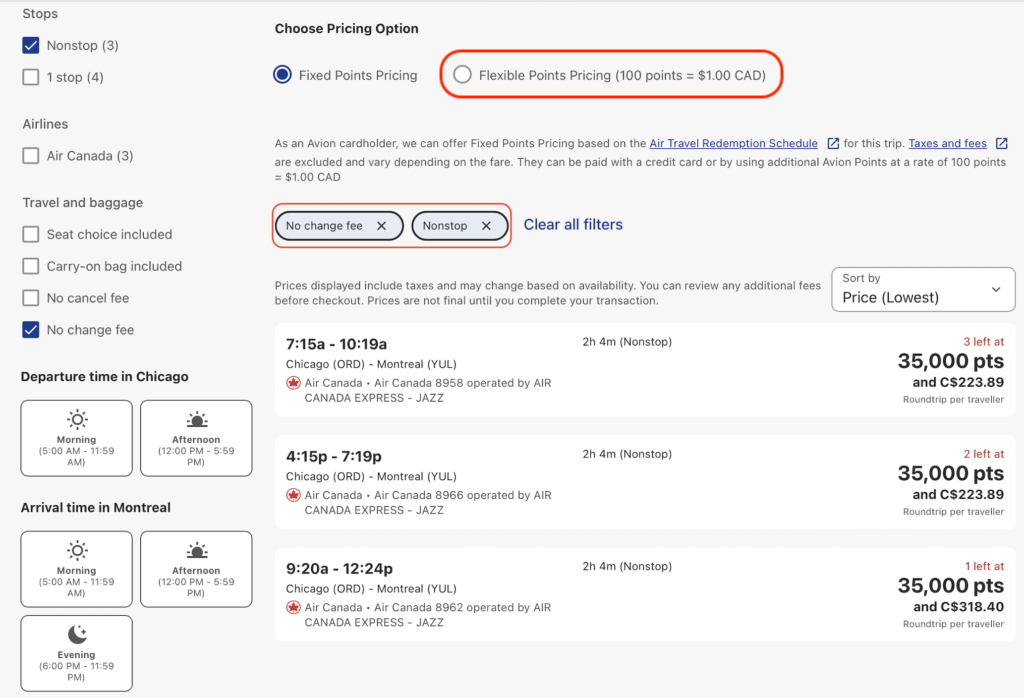The image size is (1024, 698).
Task: Select Morning departure time in Chicago
Action: coord(77,438)
